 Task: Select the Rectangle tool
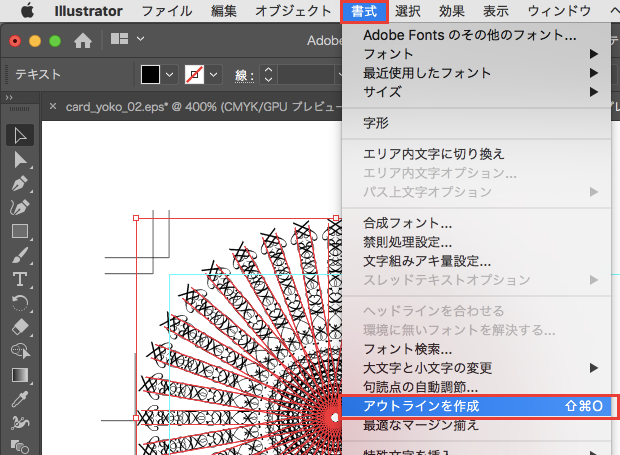point(20,231)
